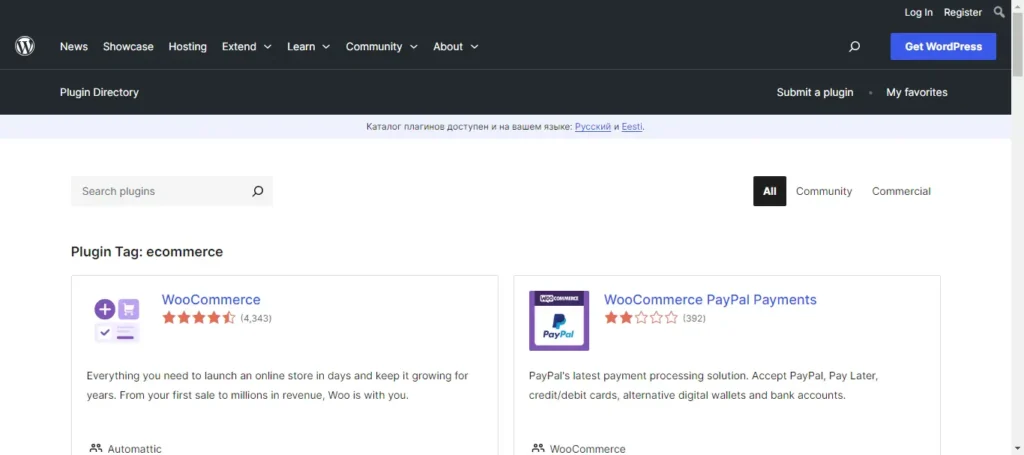Filter by Commercial plugins
The height and width of the screenshot is (455, 1024).
901,191
